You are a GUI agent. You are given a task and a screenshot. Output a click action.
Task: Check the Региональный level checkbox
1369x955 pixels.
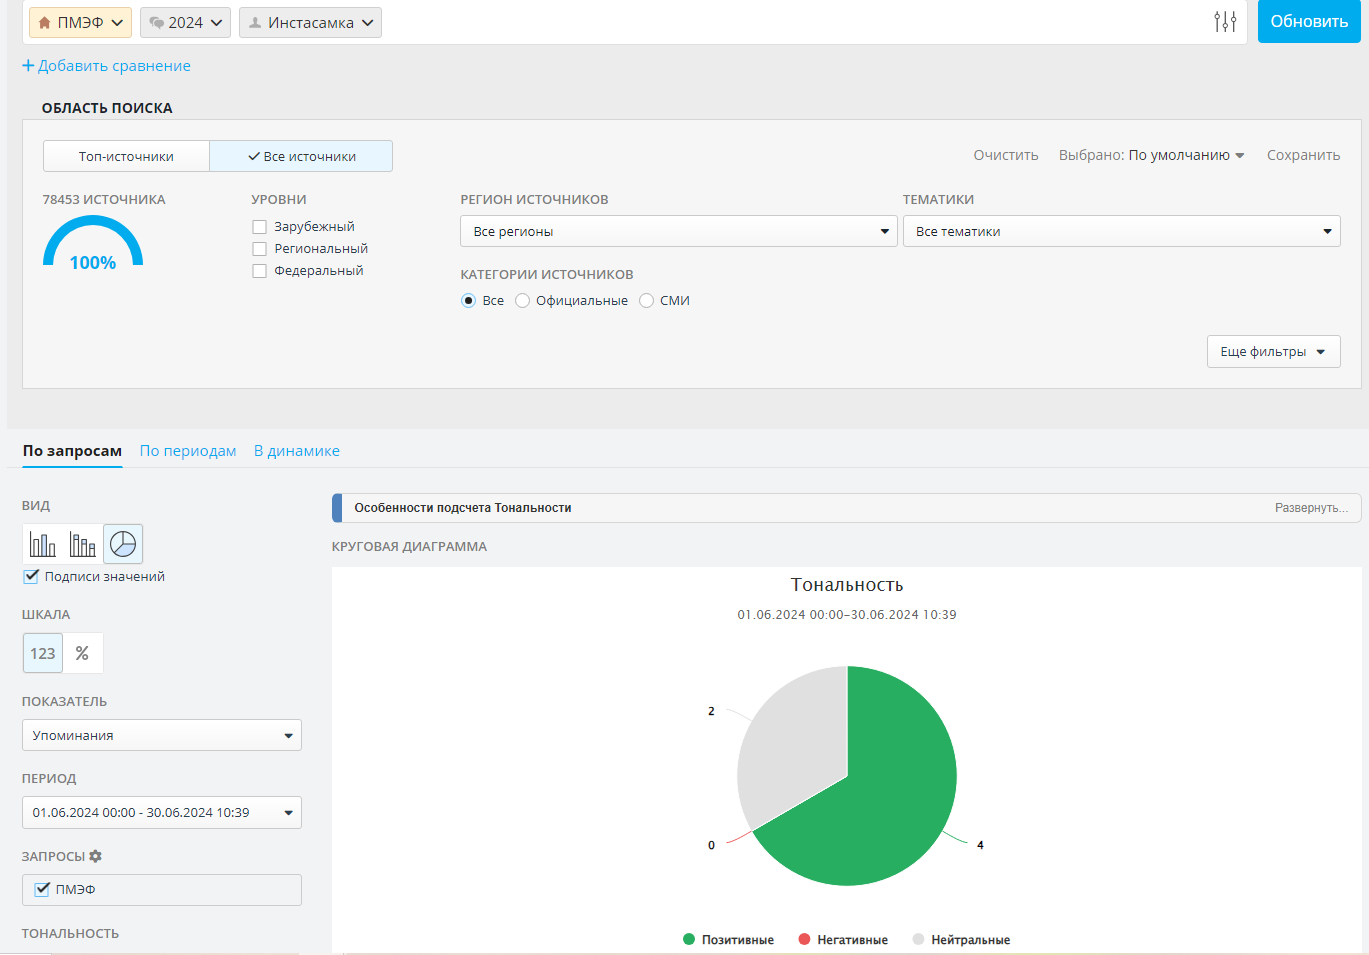pyautogui.click(x=259, y=249)
